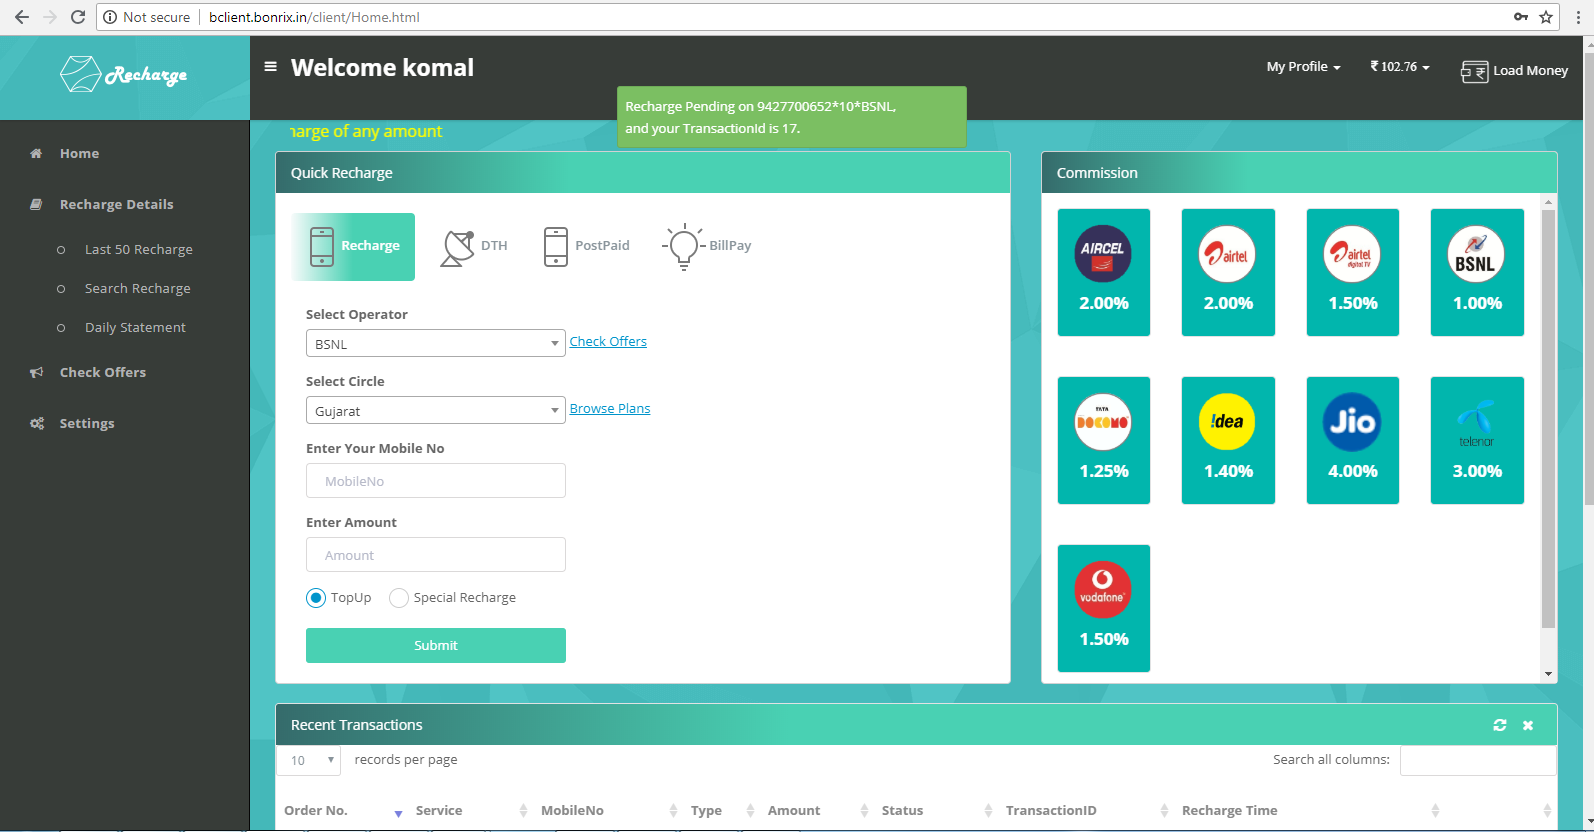Click the Amount input field
1594x832 pixels.
pyautogui.click(x=436, y=555)
